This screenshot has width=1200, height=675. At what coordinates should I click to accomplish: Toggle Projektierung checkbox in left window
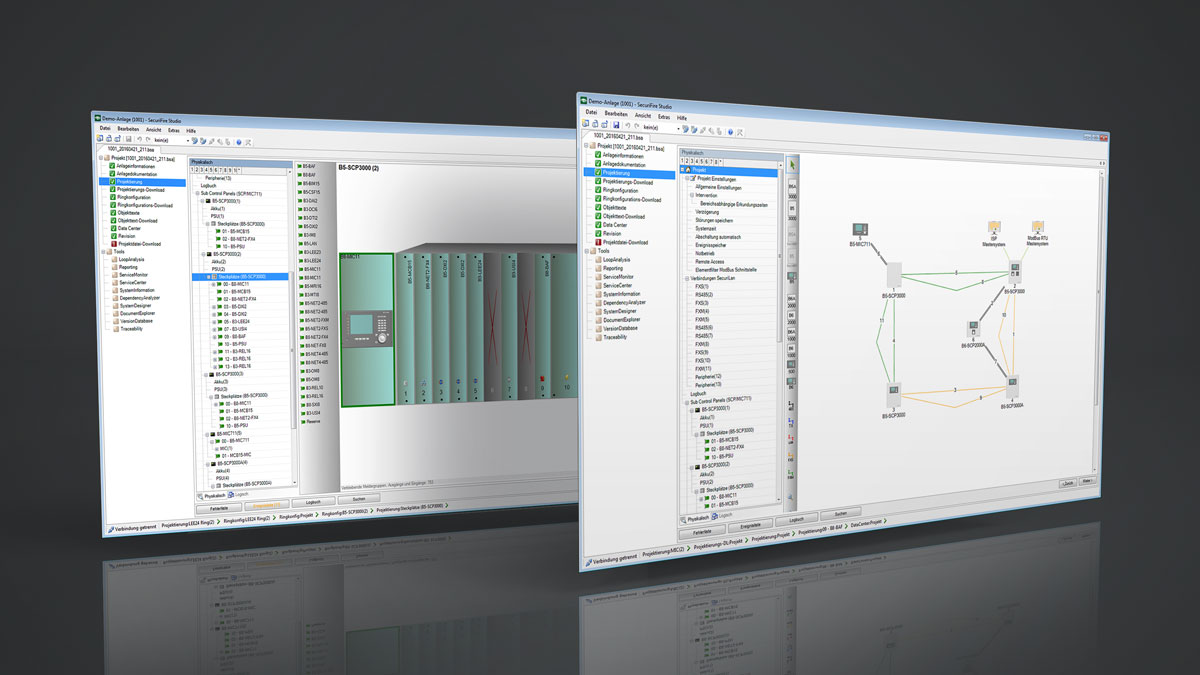[112, 182]
